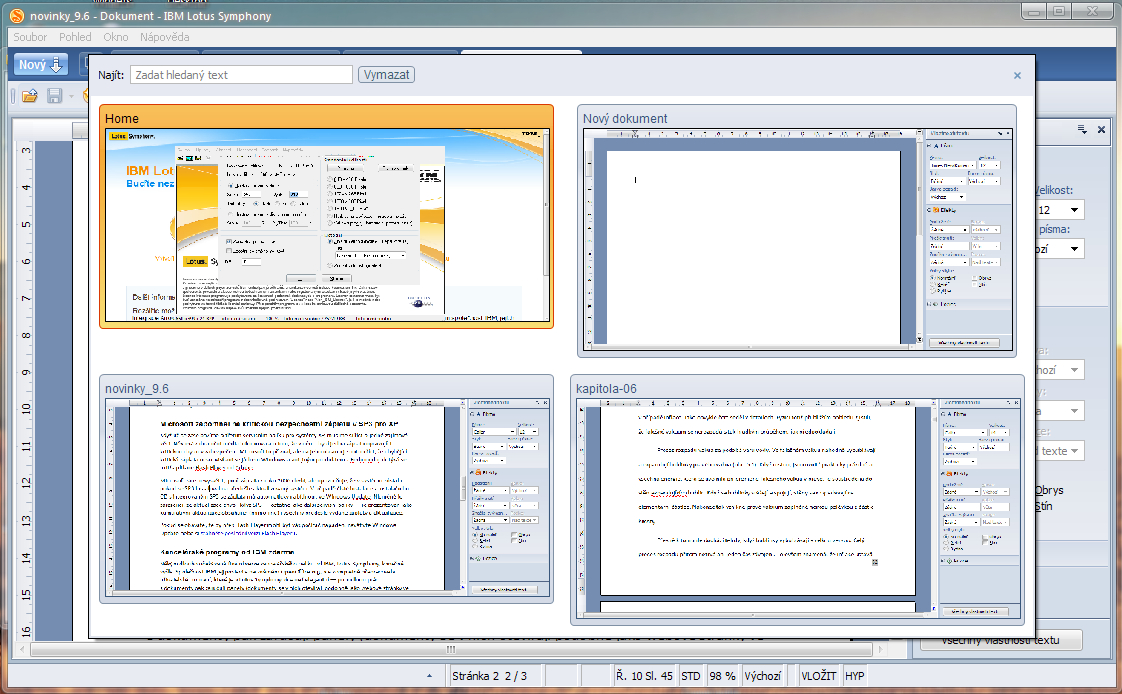This screenshot has width=1122, height=694.
Task: Click the 'Výchozí' page style status entry
Action: tap(762, 675)
